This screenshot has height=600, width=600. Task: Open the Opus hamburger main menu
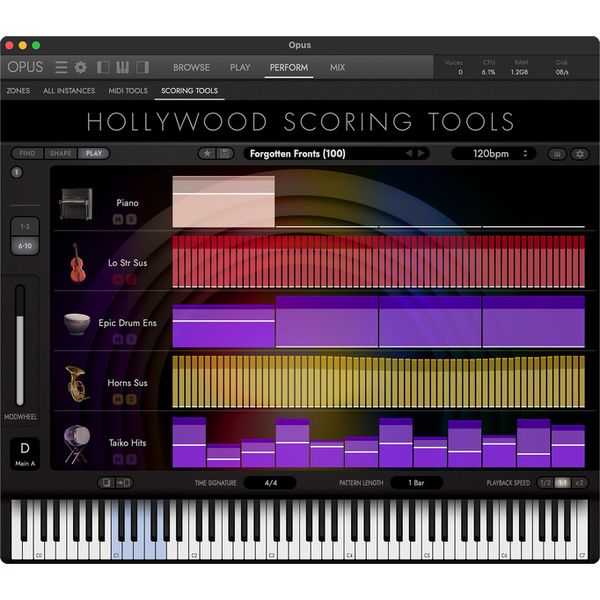(x=61, y=67)
